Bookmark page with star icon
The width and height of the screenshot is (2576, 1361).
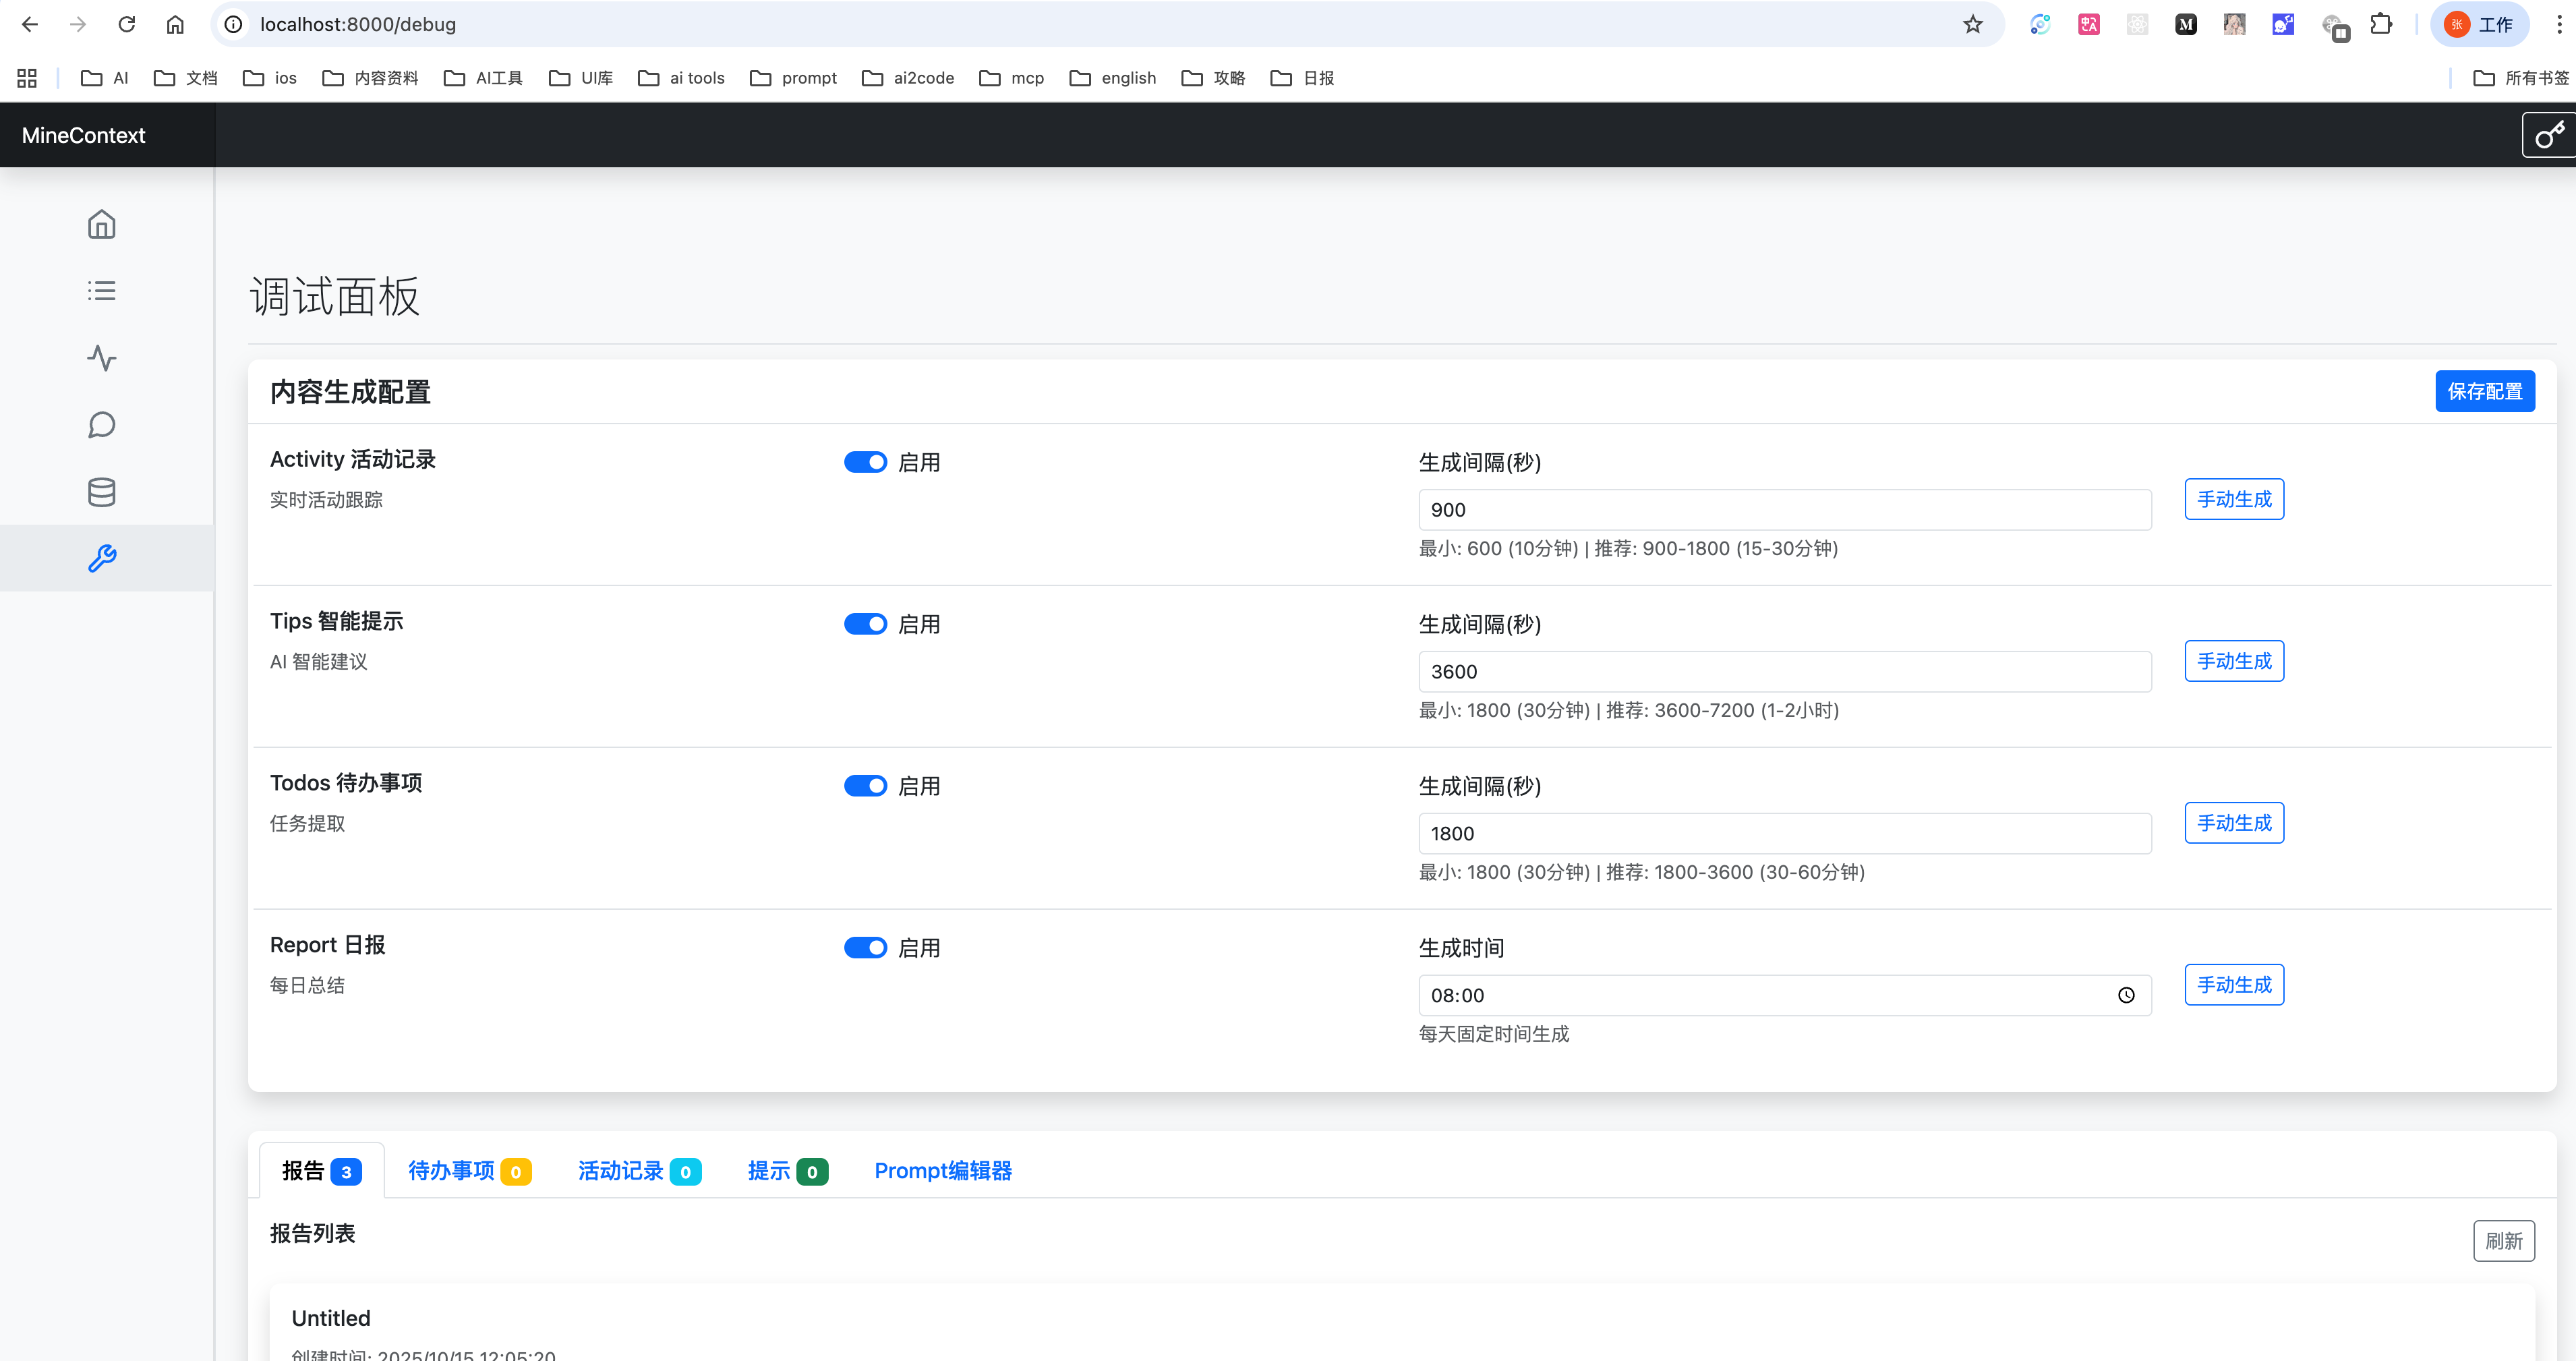coord(1972,24)
